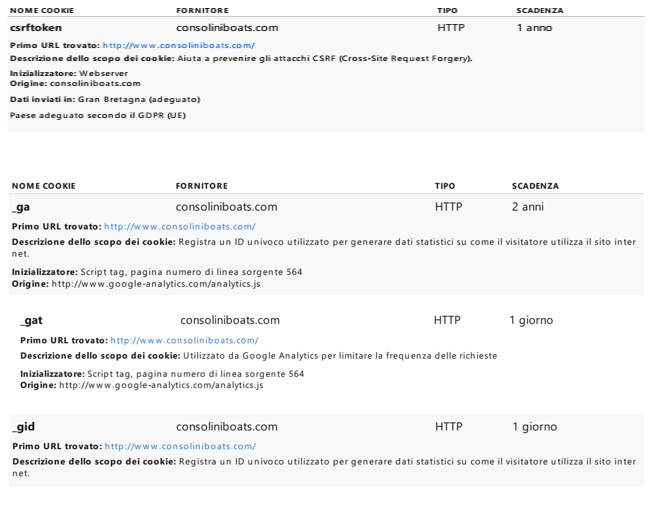Image resolution: width=655 pixels, height=505 pixels.
Task: Select the _gat cookie name
Action: pyautogui.click(x=31, y=320)
